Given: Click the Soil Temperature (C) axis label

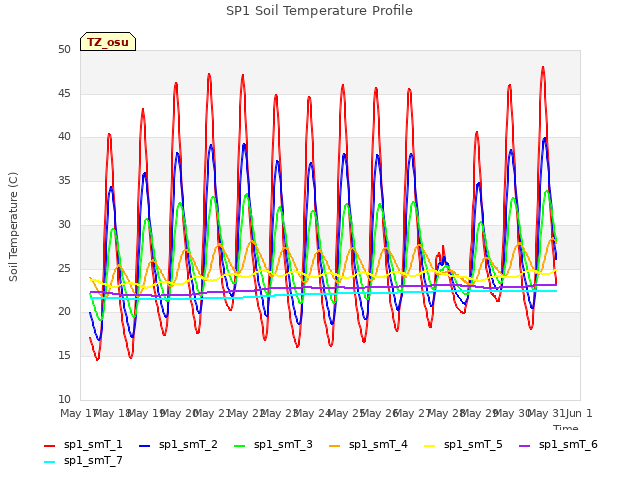Looking at the screenshot, I should 13,227.
